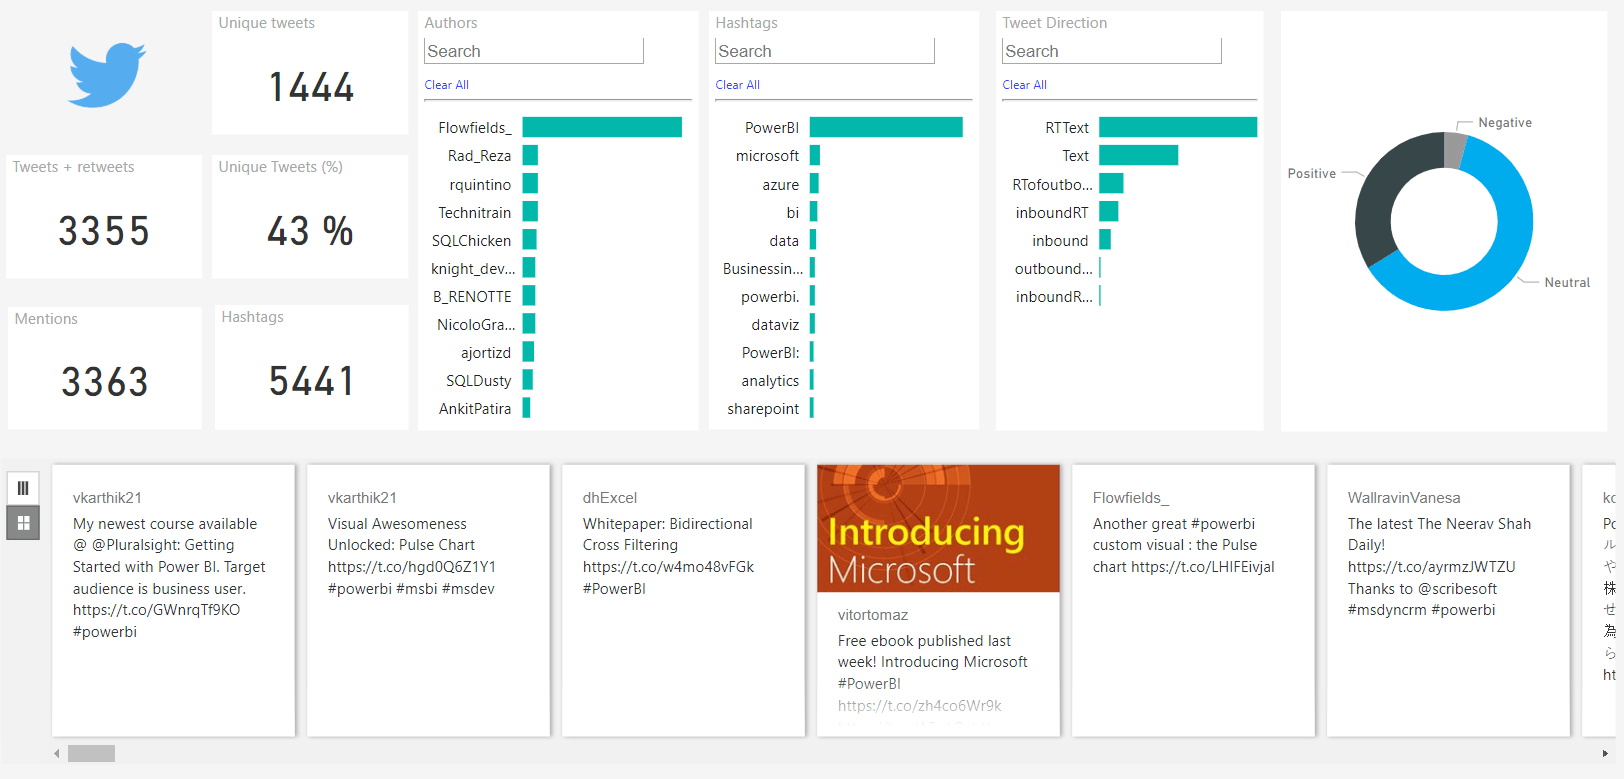Filter by tweet direction inbound
The image size is (1624, 779).
click(1060, 241)
